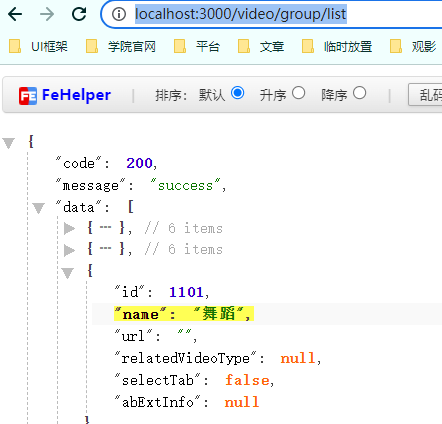Screen dimensions: 442x424
Task: Open the 临时放置 bookmark folder
Action: click(x=337, y=46)
